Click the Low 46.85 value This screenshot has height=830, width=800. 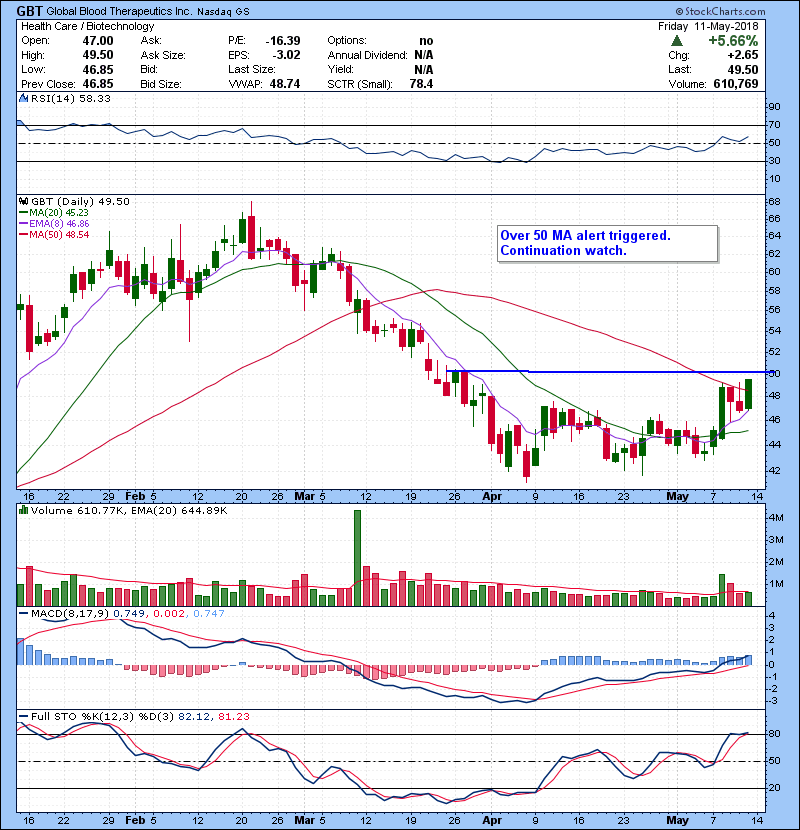(98, 70)
